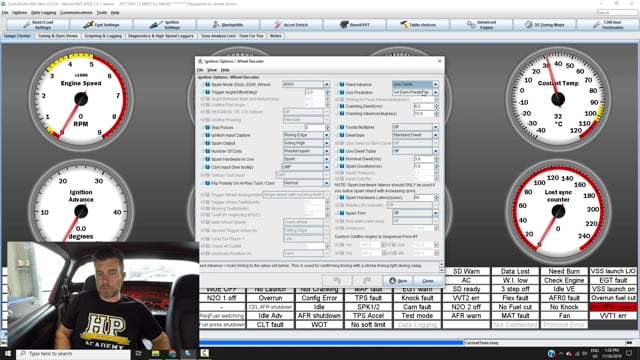This screenshot has height=360, width=640.
Task: Open the Table choices toolbar menu
Action: [418, 24]
